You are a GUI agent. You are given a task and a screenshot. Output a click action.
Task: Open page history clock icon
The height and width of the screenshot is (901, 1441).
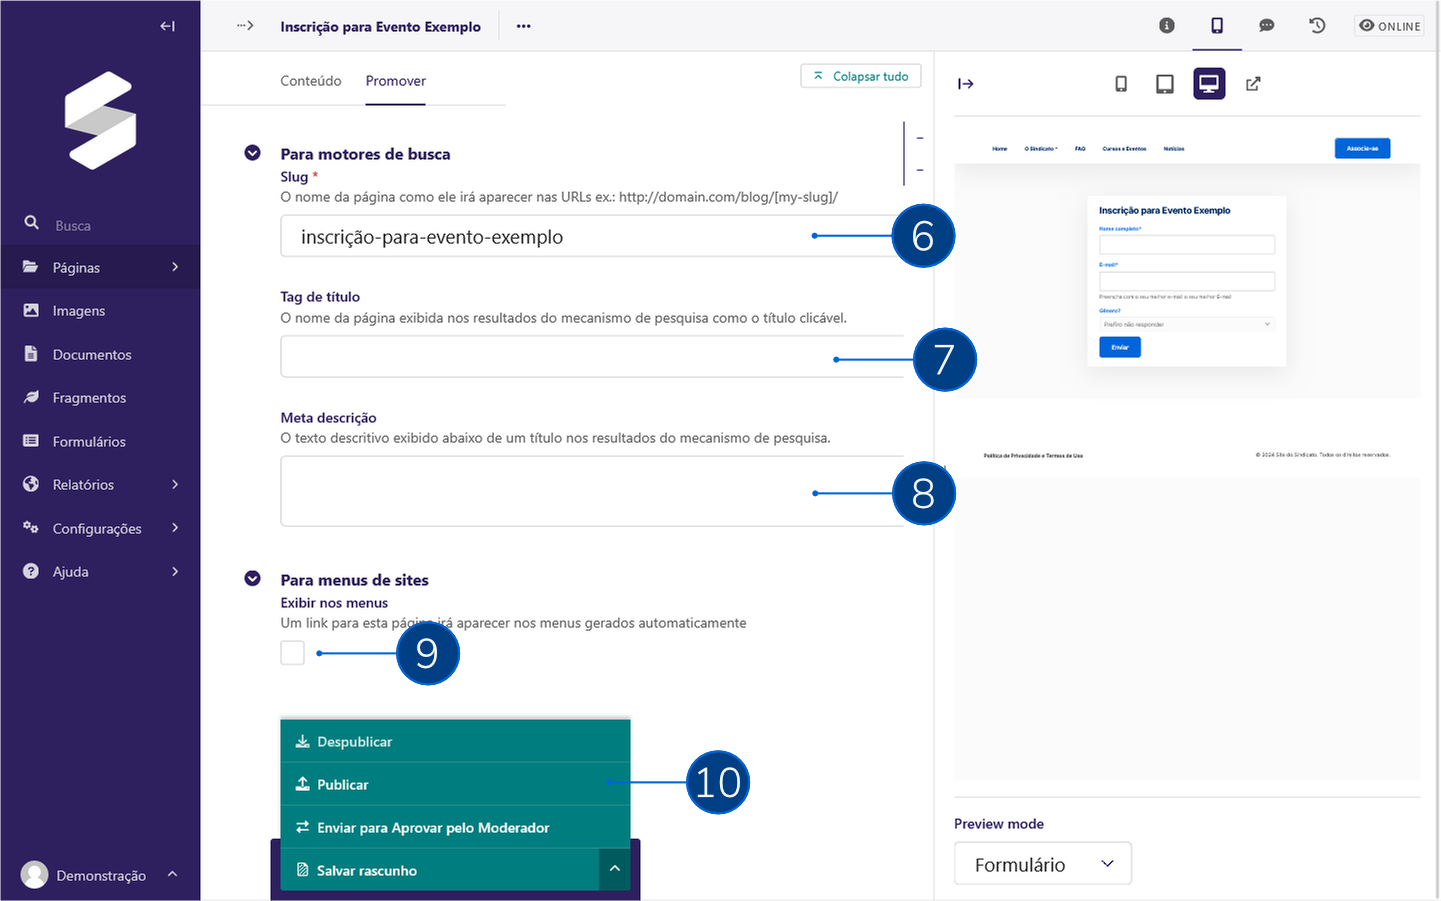tap(1317, 26)
